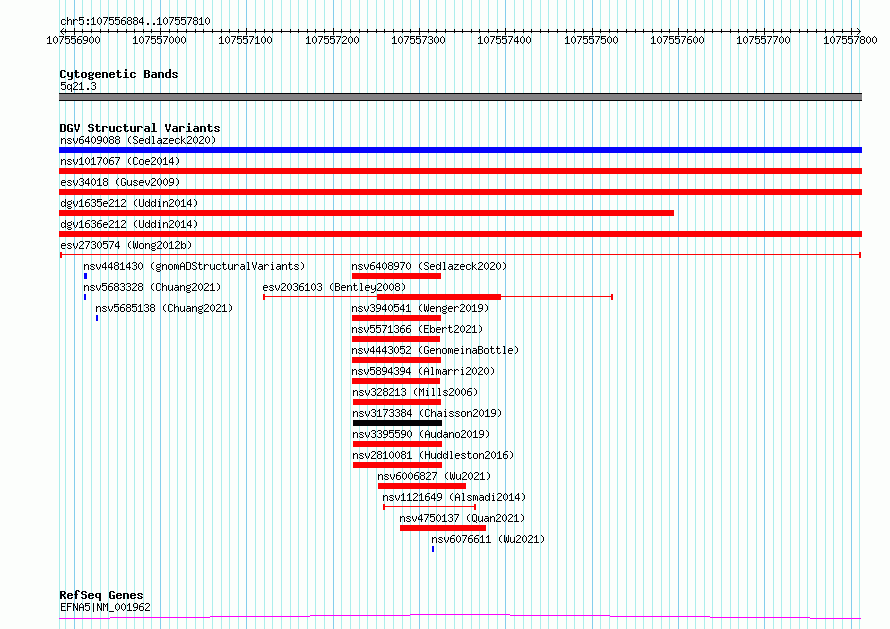Image resolution: width=890 pixels, height=629 pixels.
Task: Open the nsv3395590 (Audano2019) label
Action: point(421,434)
